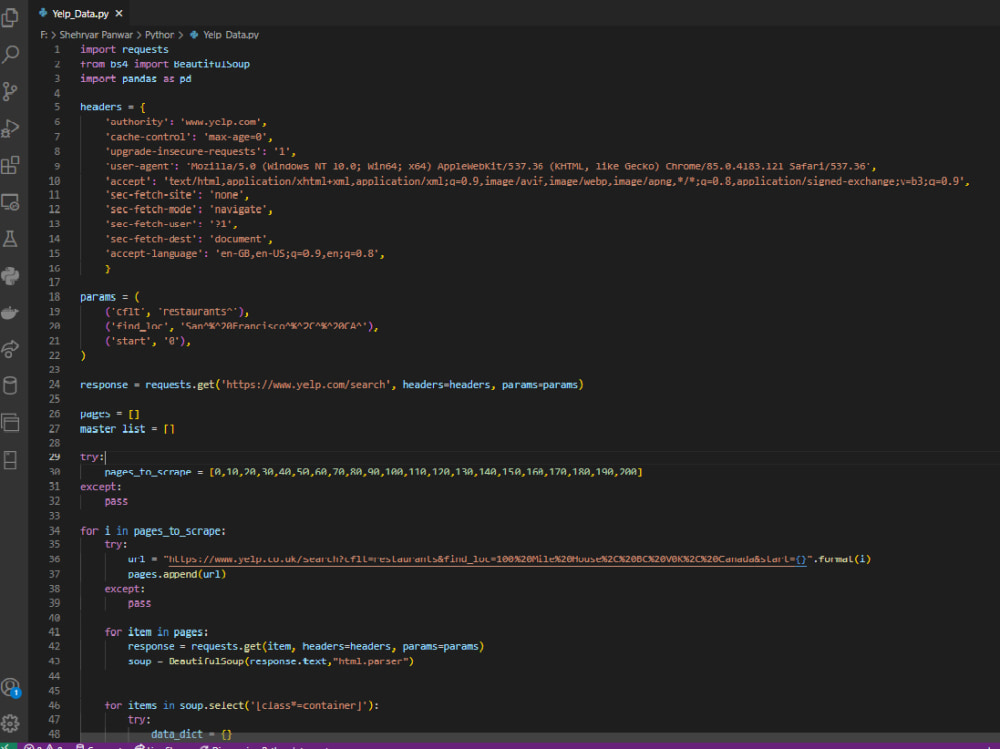Click 'pages.append(url)' statement
Image resolution: width=1000 pixels, height=749 pixels.
click(177, 575)
